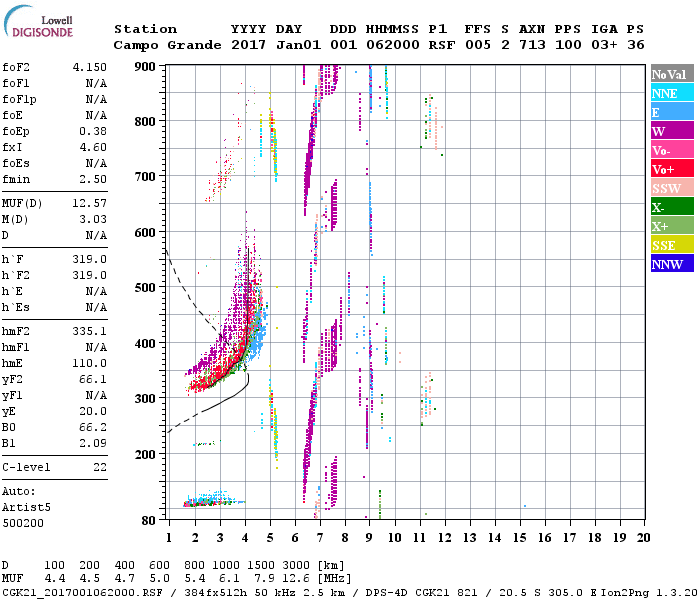Image resolution: width=700 pixels, height=600 pixels.
Task: Select the NoVal legend color swatch
Action: tap(672, 74)
